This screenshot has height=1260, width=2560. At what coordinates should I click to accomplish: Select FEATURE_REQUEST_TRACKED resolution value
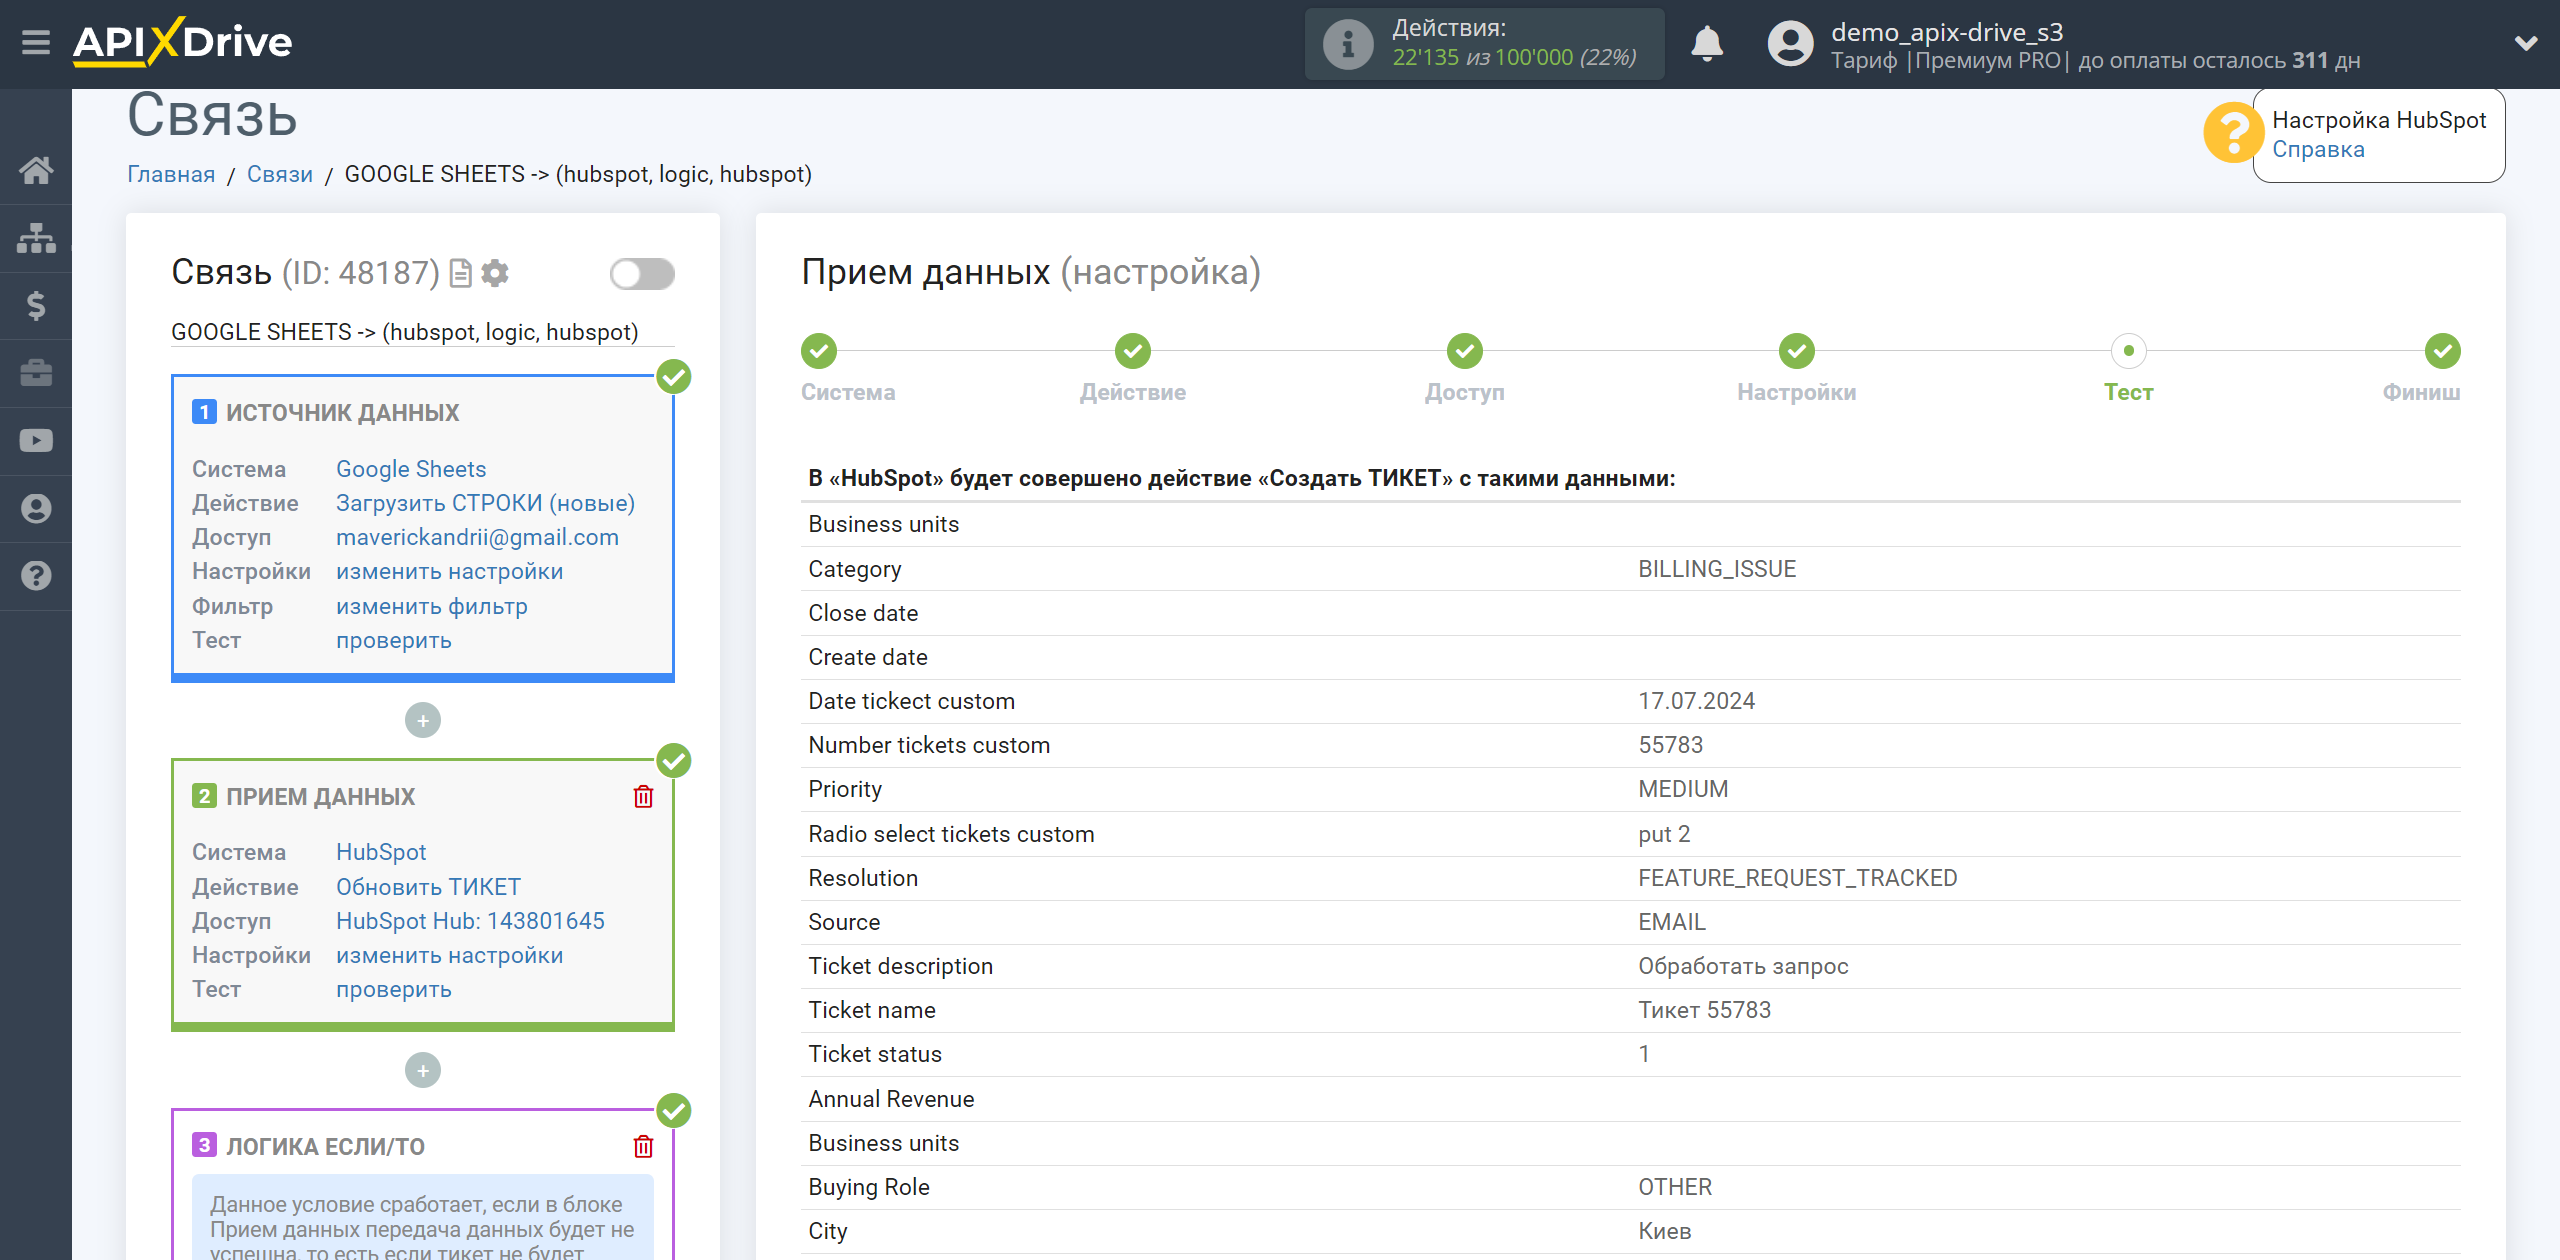tap(1797, 878)
